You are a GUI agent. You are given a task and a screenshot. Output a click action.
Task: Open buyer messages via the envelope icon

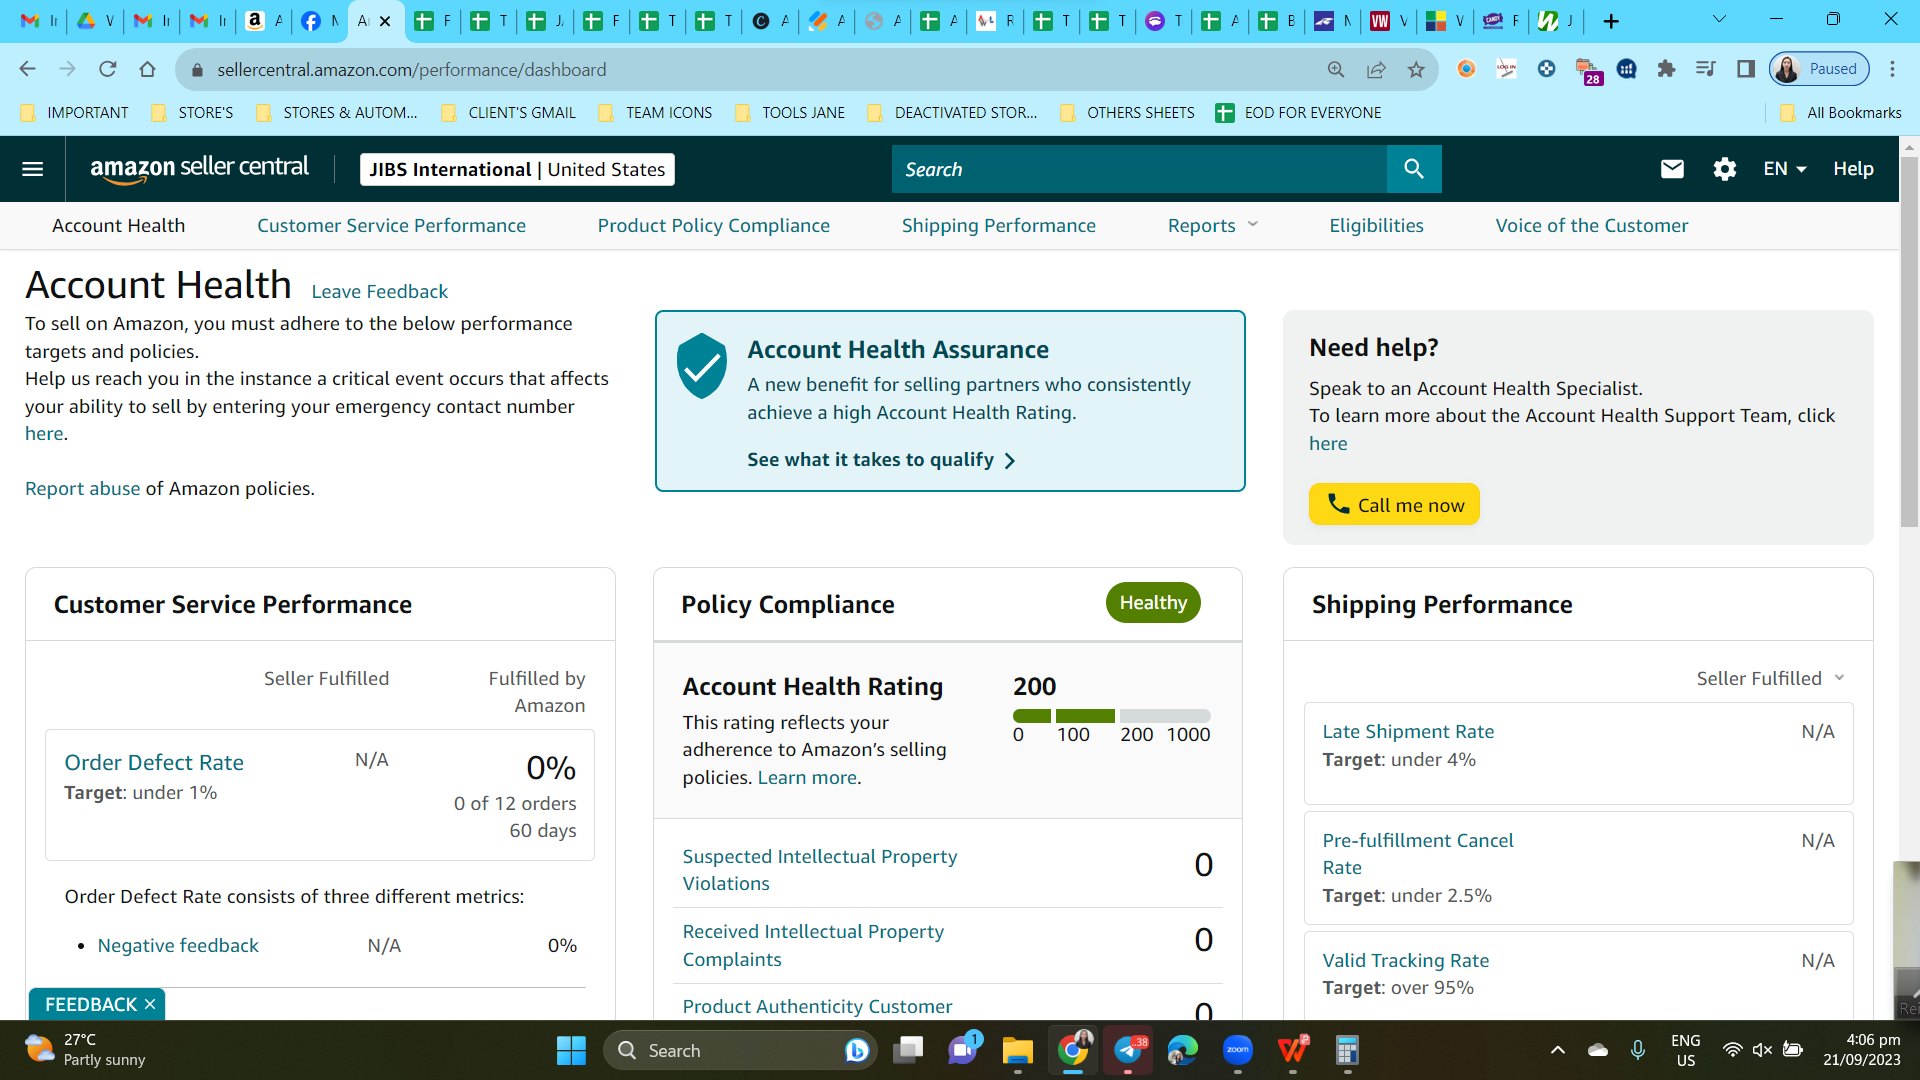1672,169
